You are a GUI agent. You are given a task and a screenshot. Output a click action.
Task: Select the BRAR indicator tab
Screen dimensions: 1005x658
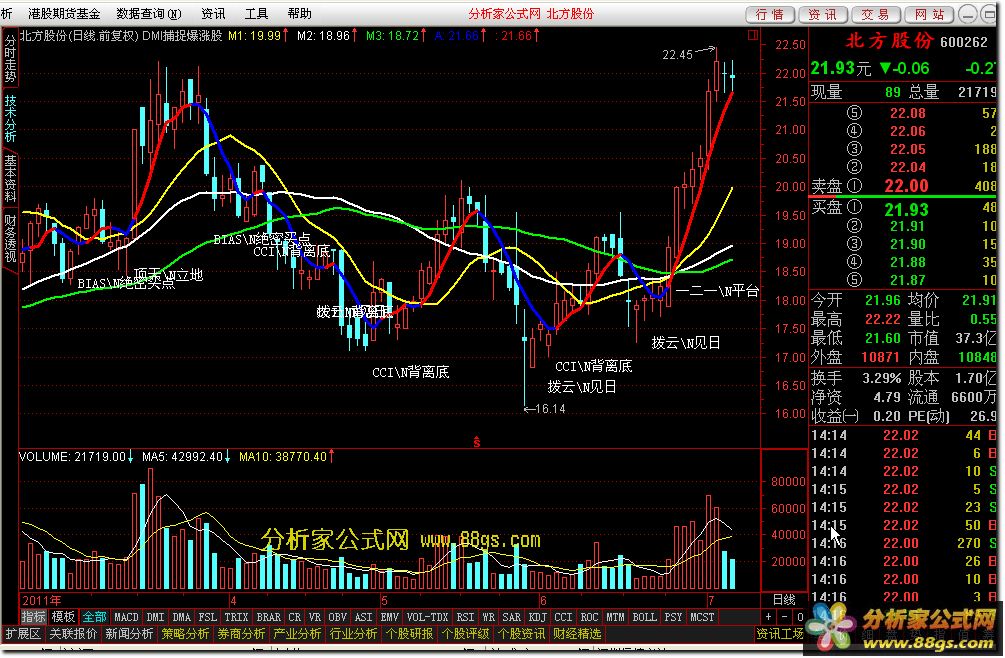coord(269,617)
